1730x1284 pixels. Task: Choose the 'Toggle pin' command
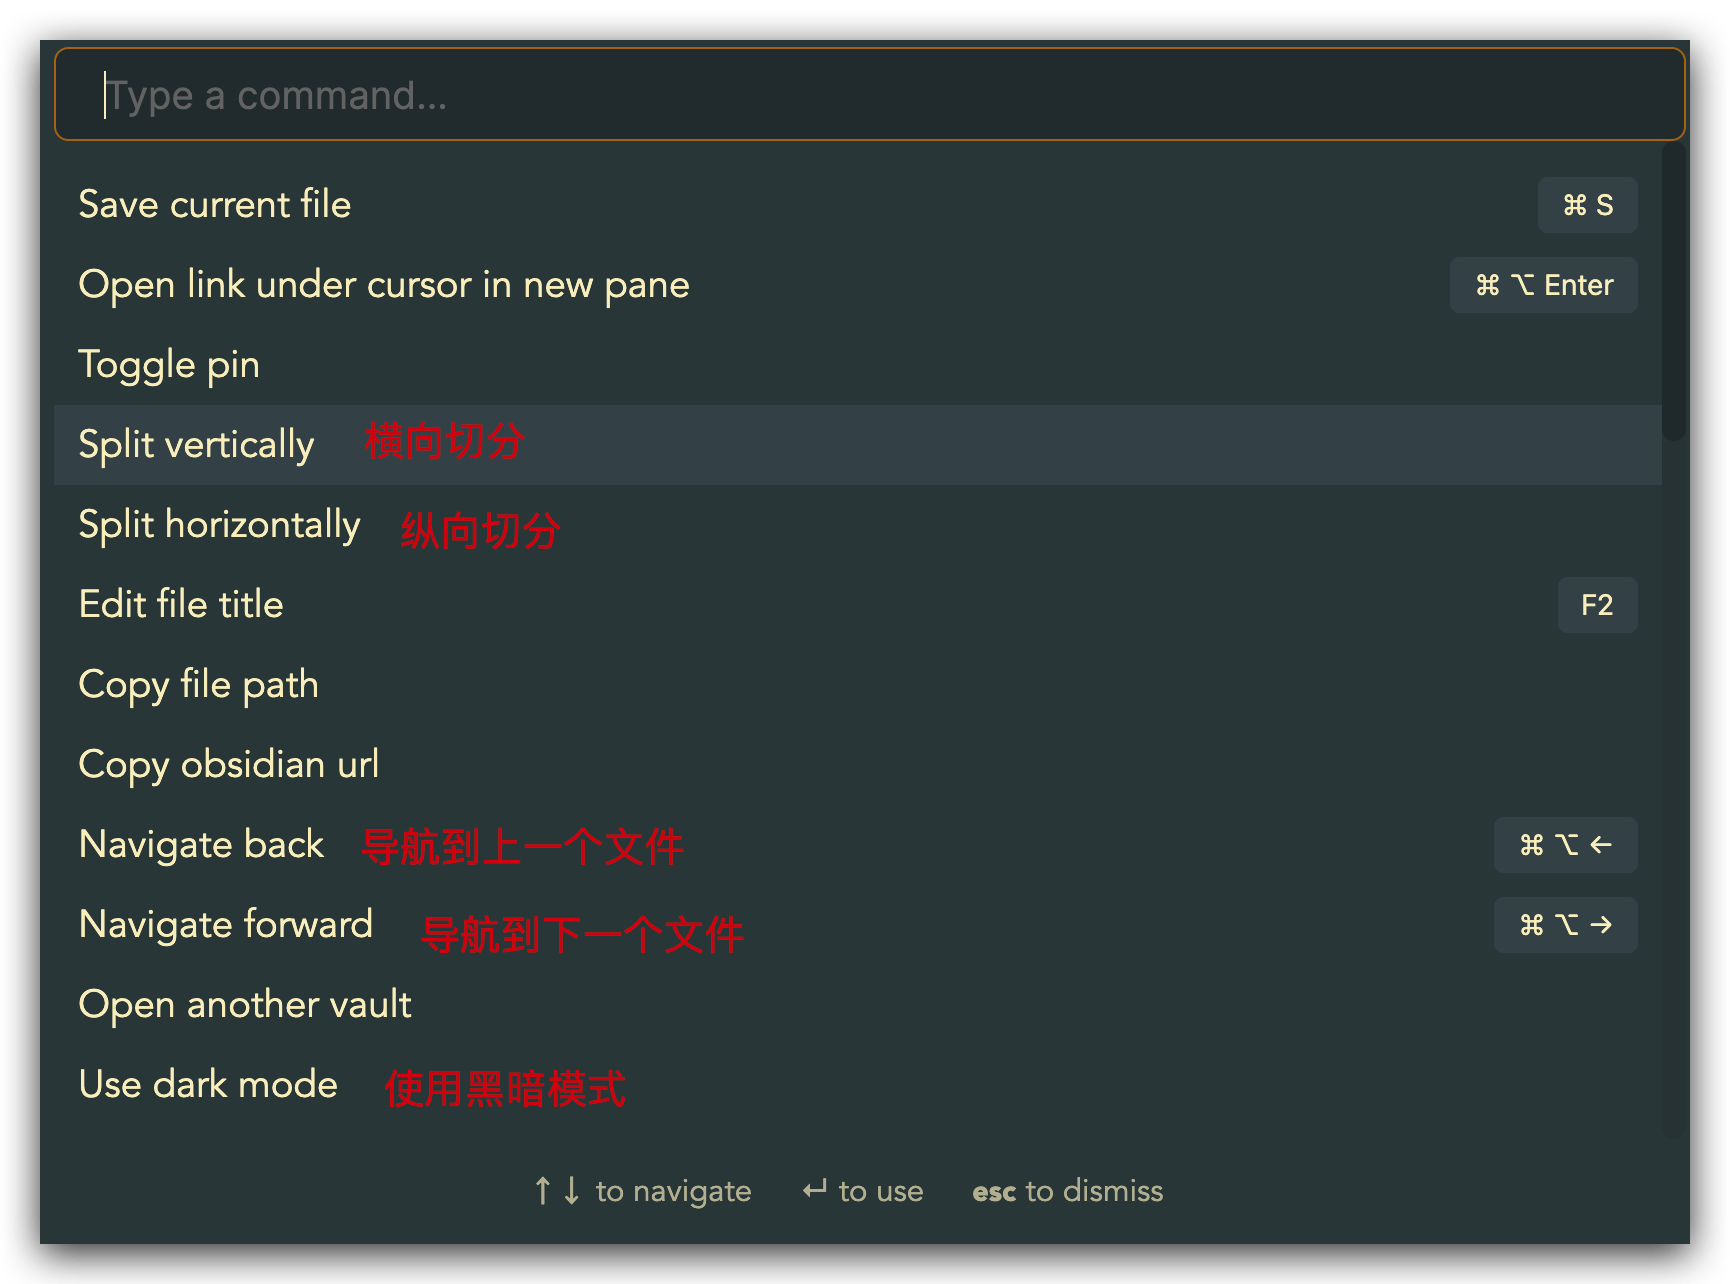point(858,365)
